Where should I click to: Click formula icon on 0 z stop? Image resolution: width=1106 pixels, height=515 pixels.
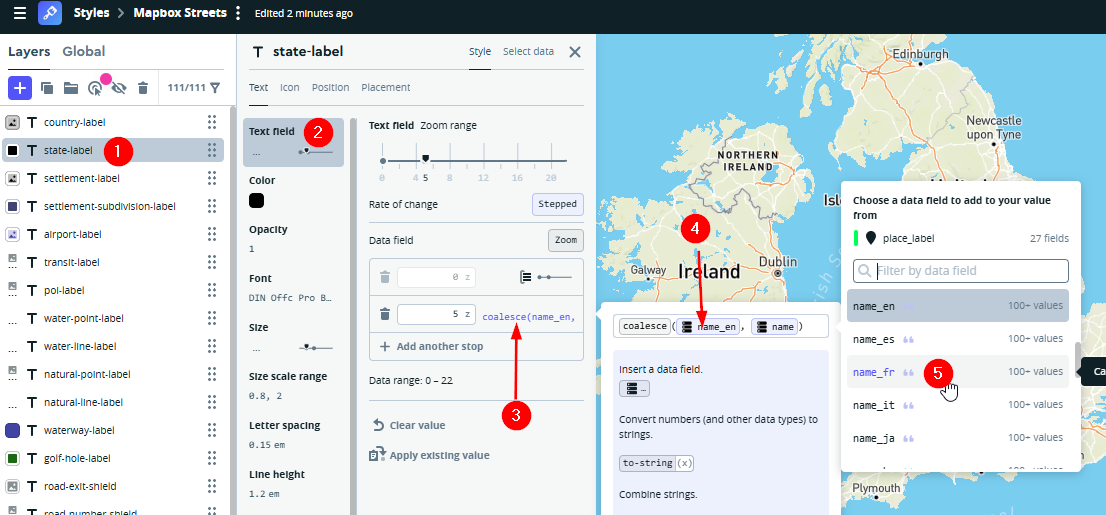click(x=525, y=277)
